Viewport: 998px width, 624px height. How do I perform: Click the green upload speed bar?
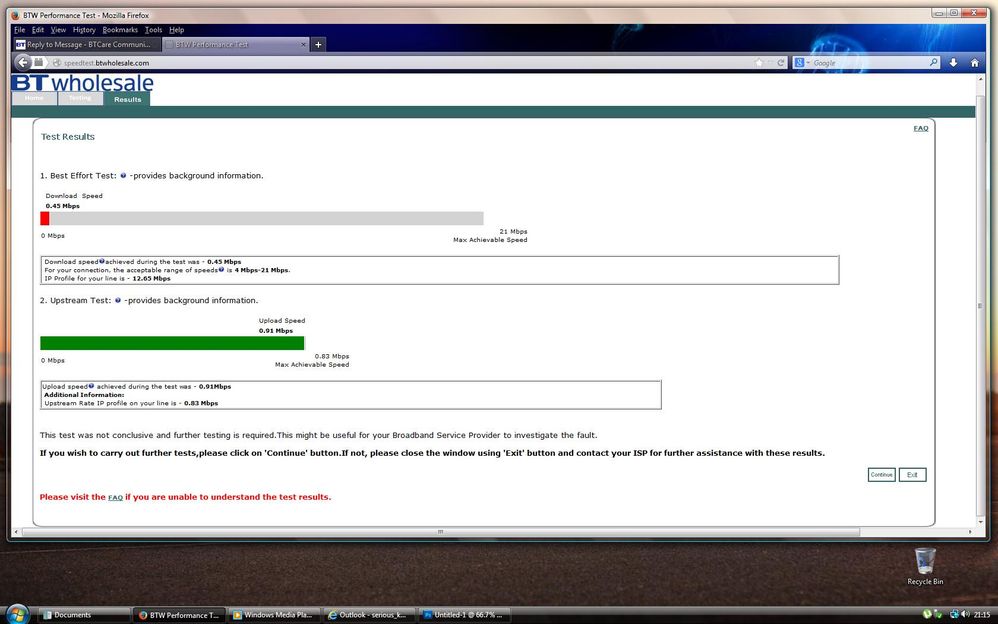(172, 343)
